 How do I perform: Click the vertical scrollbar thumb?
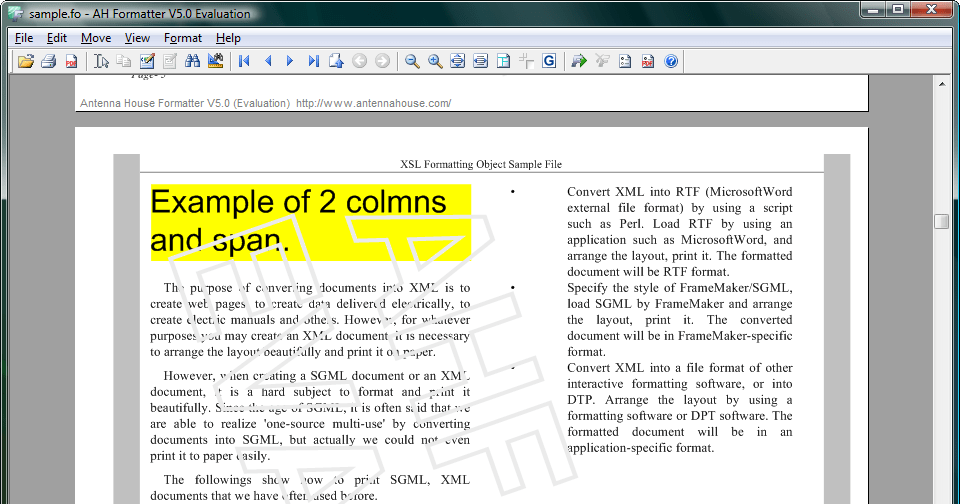pos(942,222)
